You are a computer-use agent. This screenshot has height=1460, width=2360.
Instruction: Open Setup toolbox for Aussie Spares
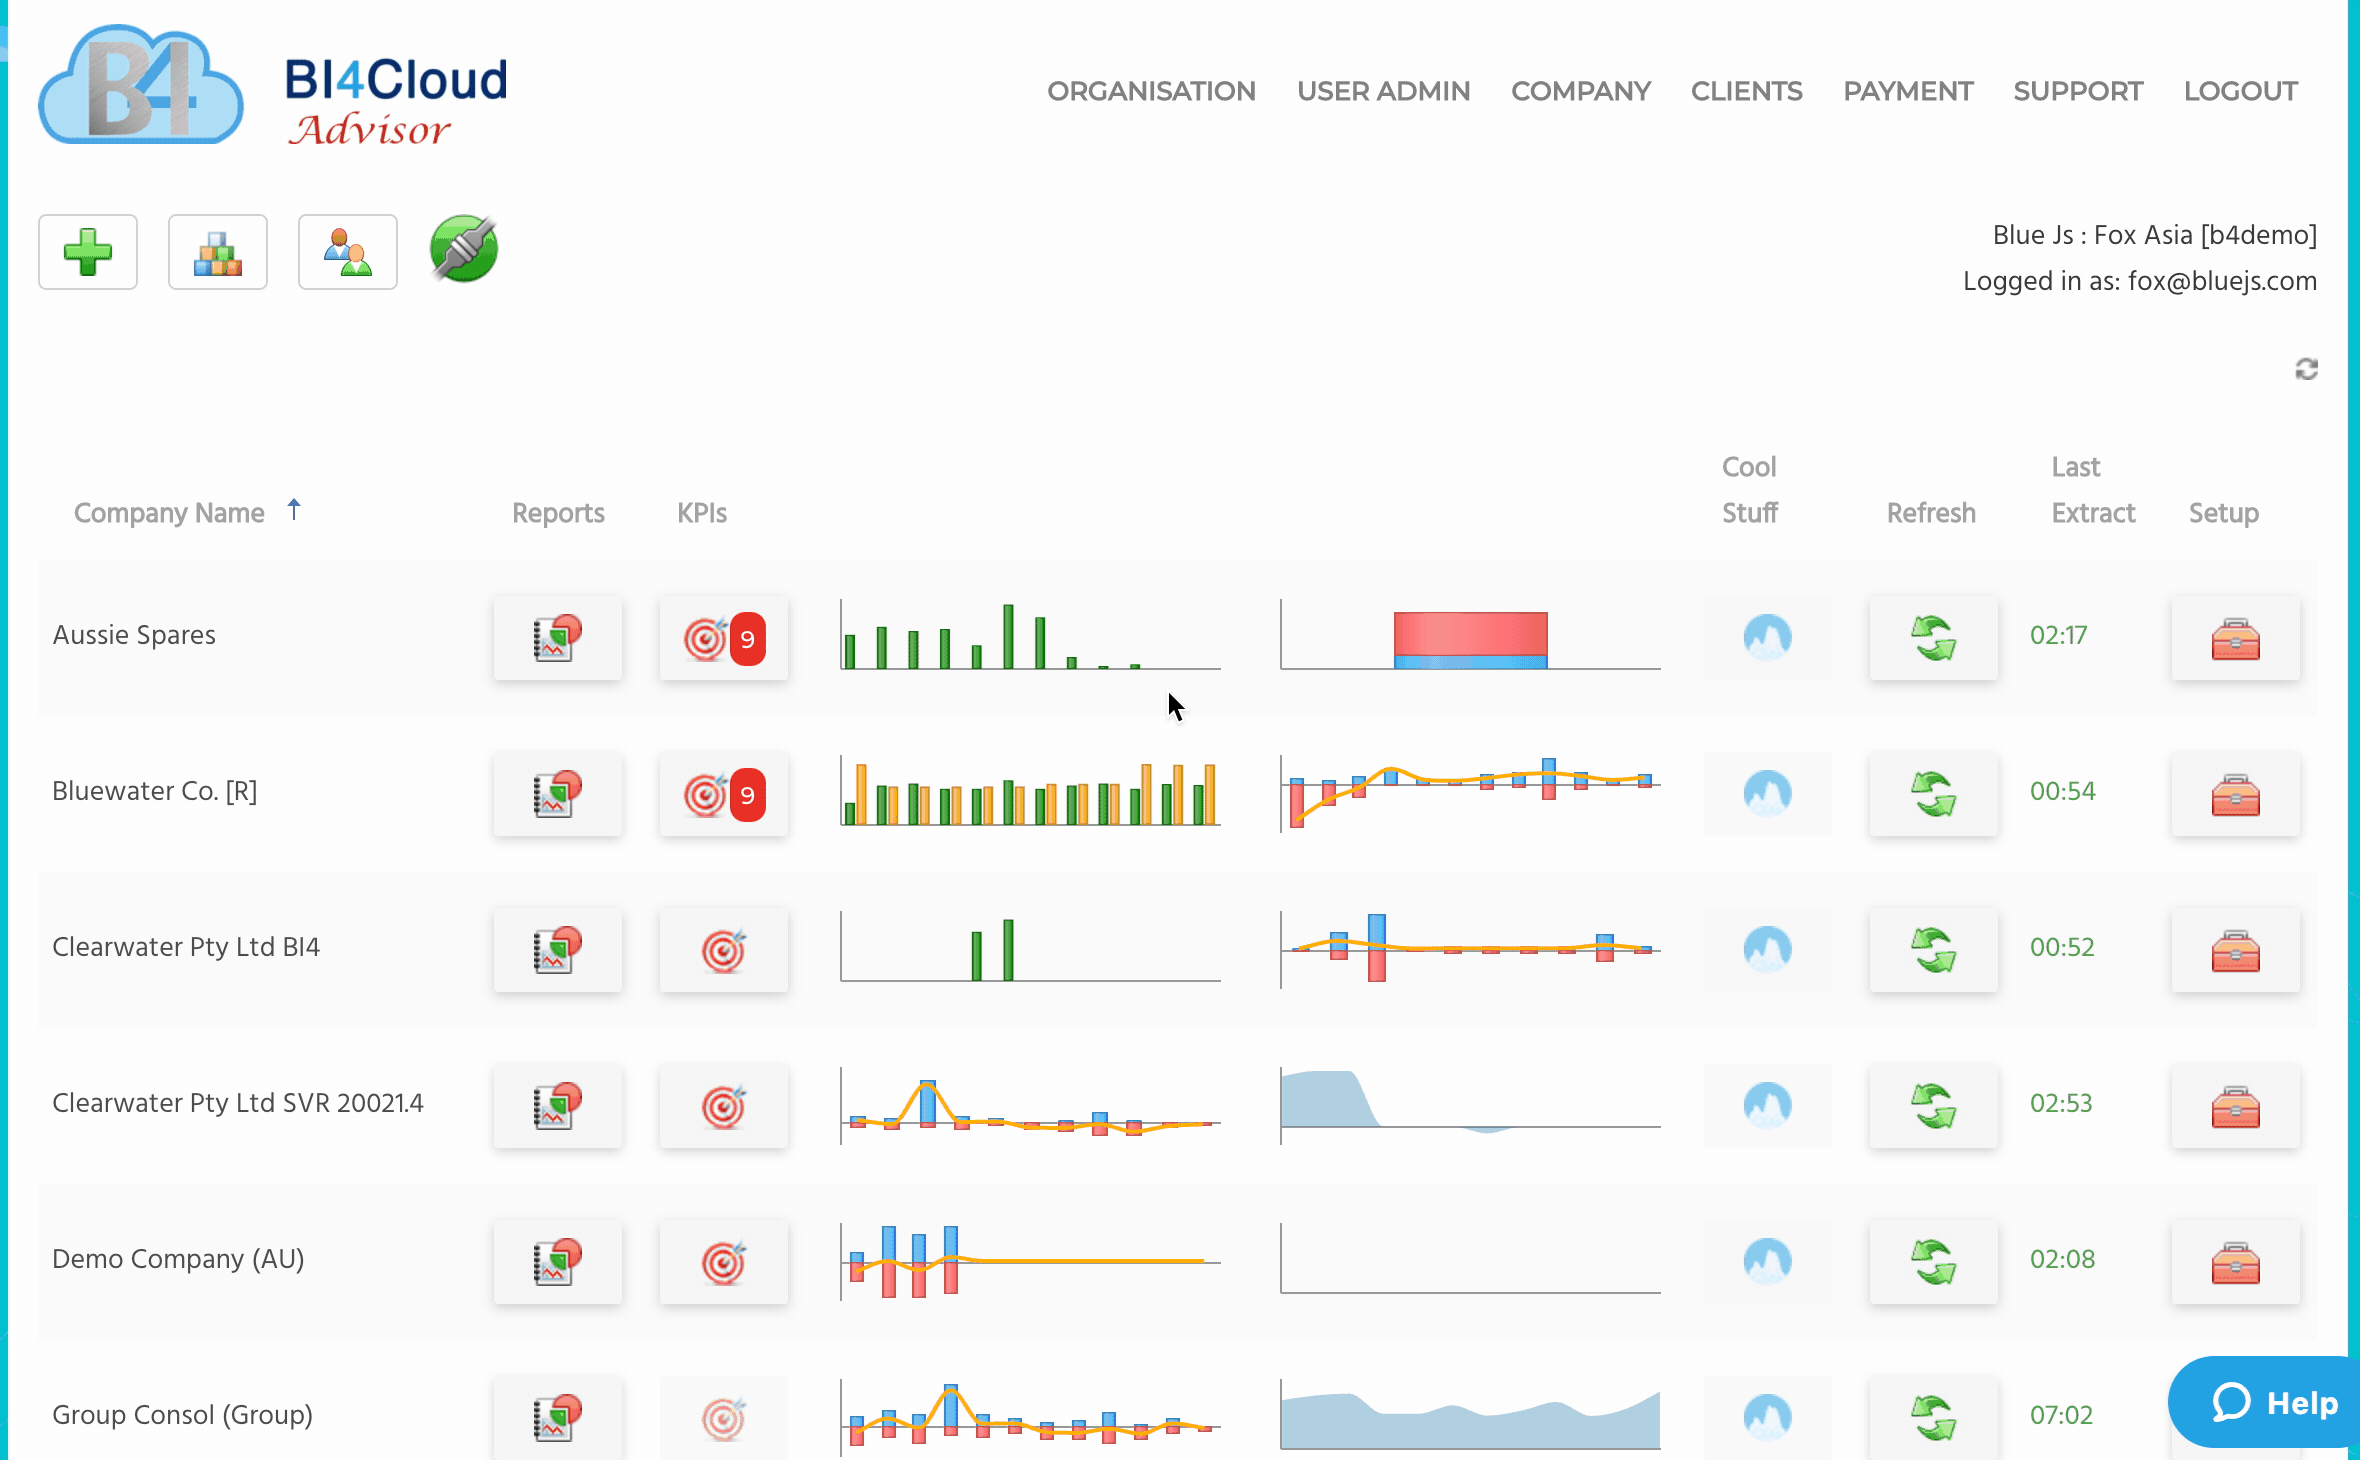(x=2236, y=638)
